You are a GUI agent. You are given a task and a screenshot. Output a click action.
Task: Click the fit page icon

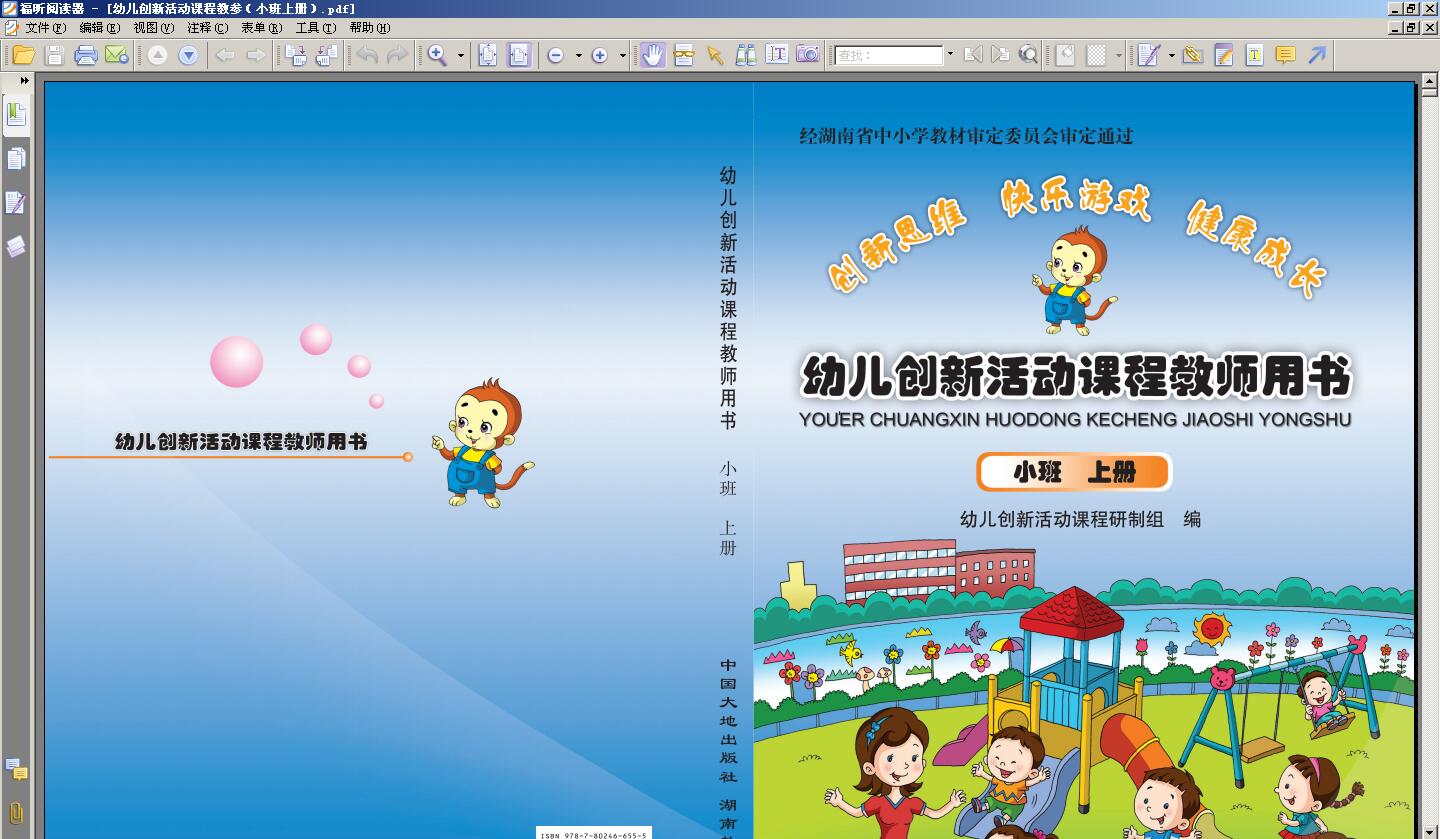[488, 55]
